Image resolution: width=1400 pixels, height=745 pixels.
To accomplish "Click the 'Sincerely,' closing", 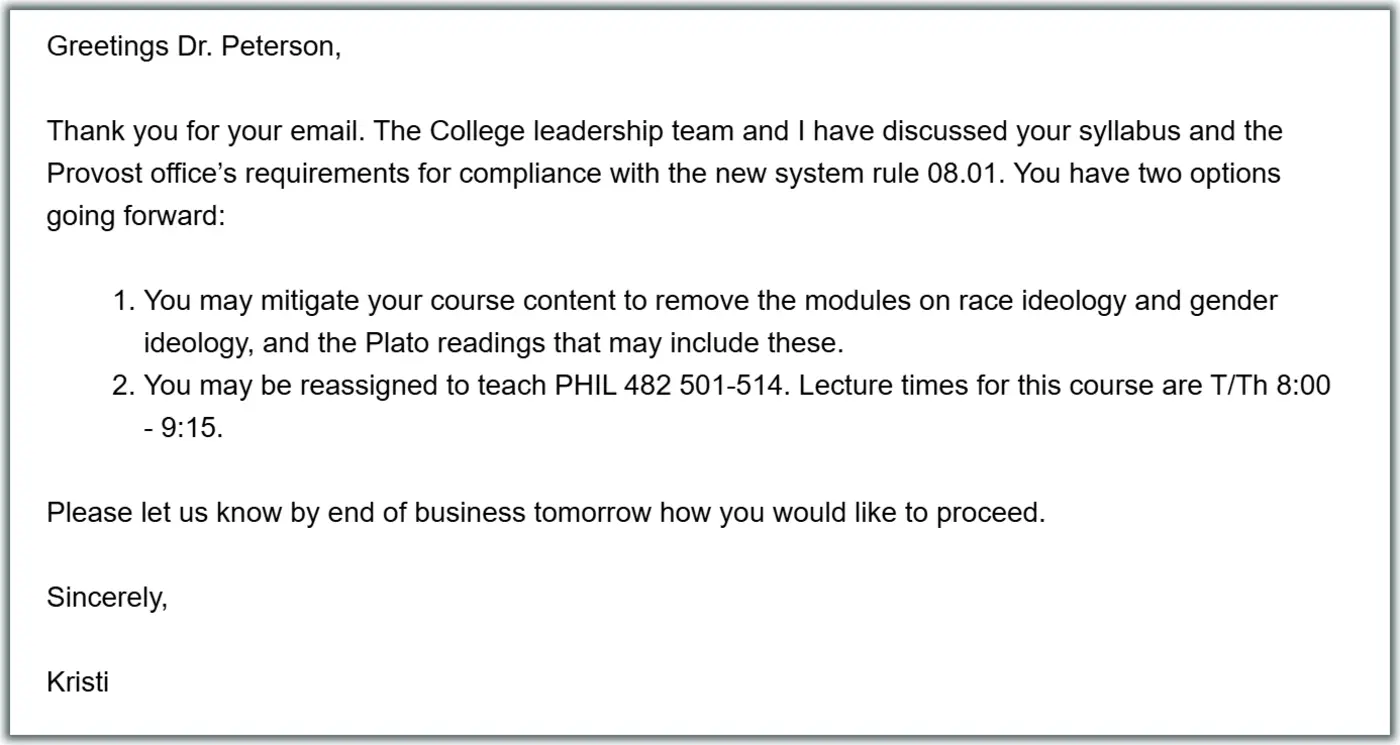I will pos(107,598).
